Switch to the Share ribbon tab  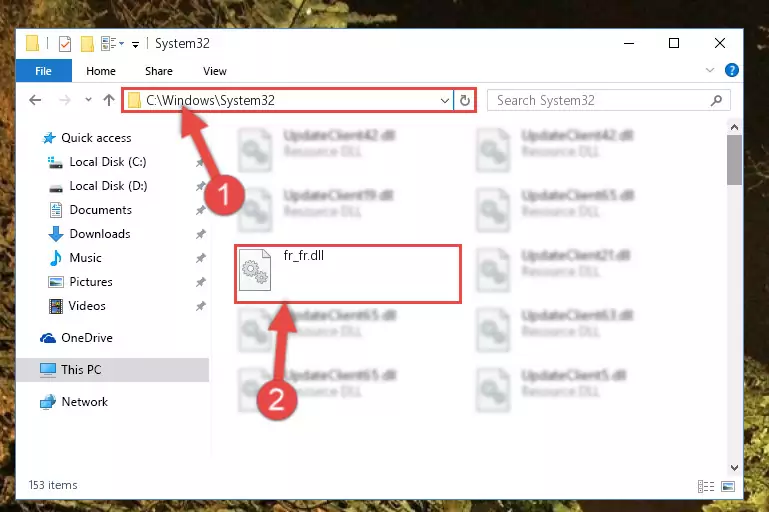pyautogui.click(x=159, y=71)
